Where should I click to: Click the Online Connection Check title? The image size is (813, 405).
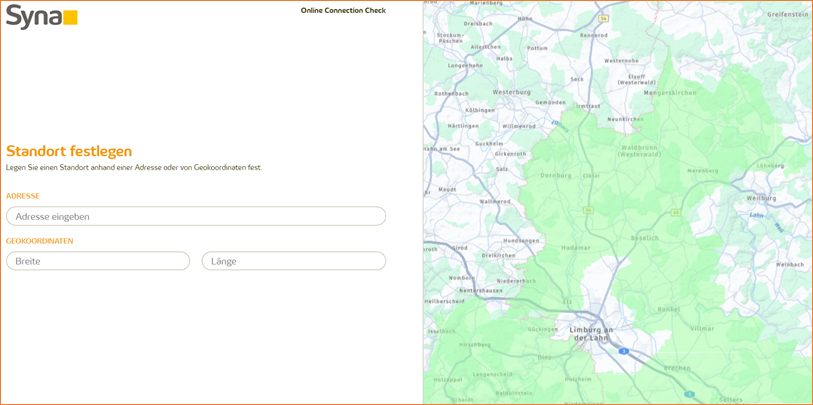[x=343, y=11]
